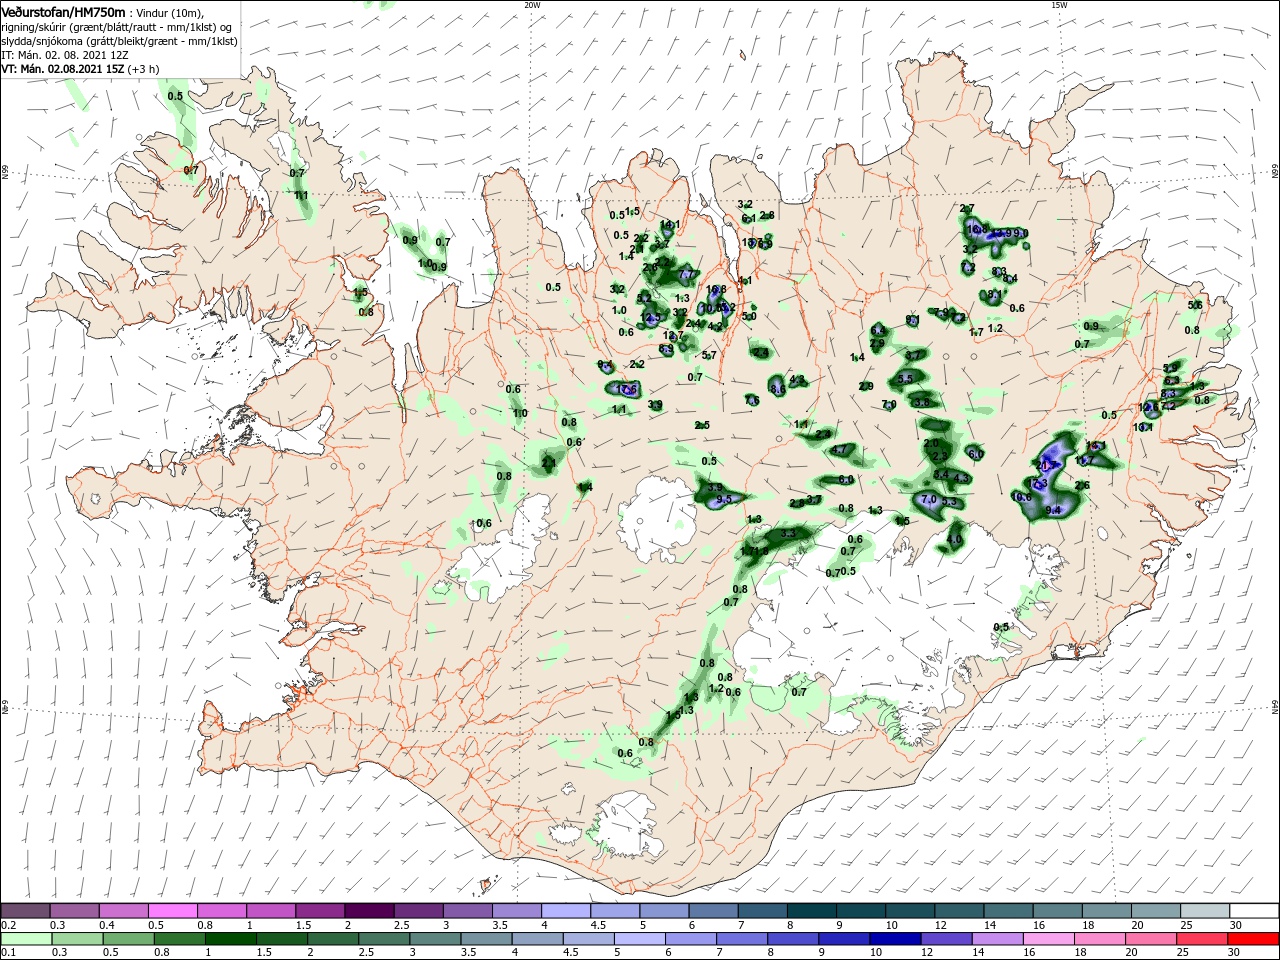Click the bright pink legend swatch between 0.5 and 0.8

click(x=172, y=911)
